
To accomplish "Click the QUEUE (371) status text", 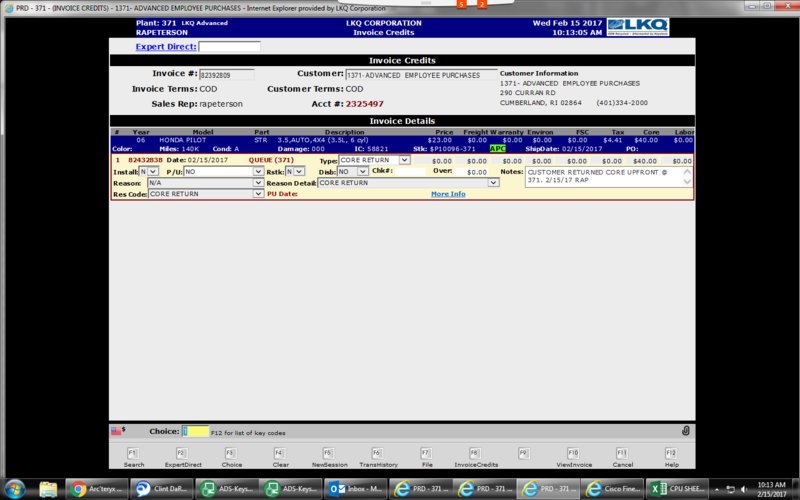I will pyautogui.click(x=271, y=160).
